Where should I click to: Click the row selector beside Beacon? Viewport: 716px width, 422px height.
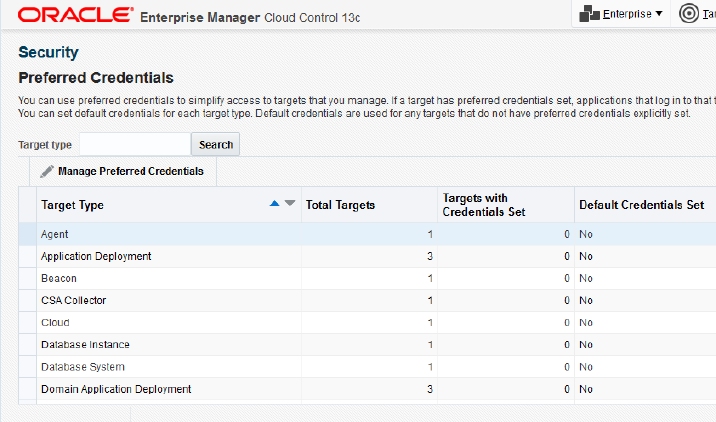point(27,278)
